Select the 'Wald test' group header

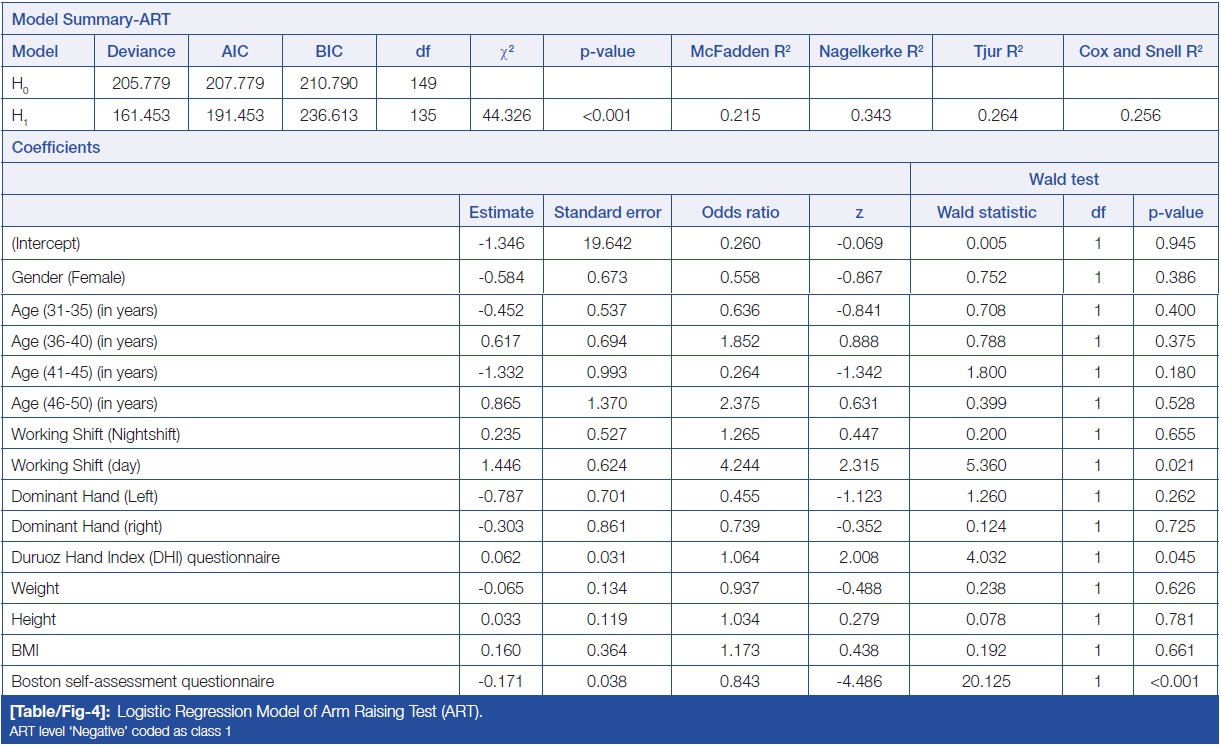[x=1064, y=180]
